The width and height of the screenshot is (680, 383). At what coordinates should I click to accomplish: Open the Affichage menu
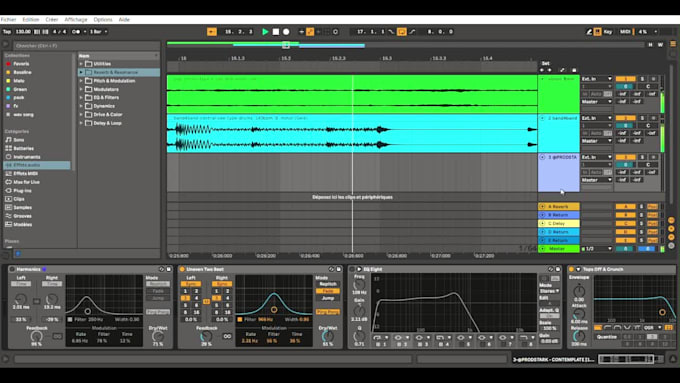tap(76, 20)
